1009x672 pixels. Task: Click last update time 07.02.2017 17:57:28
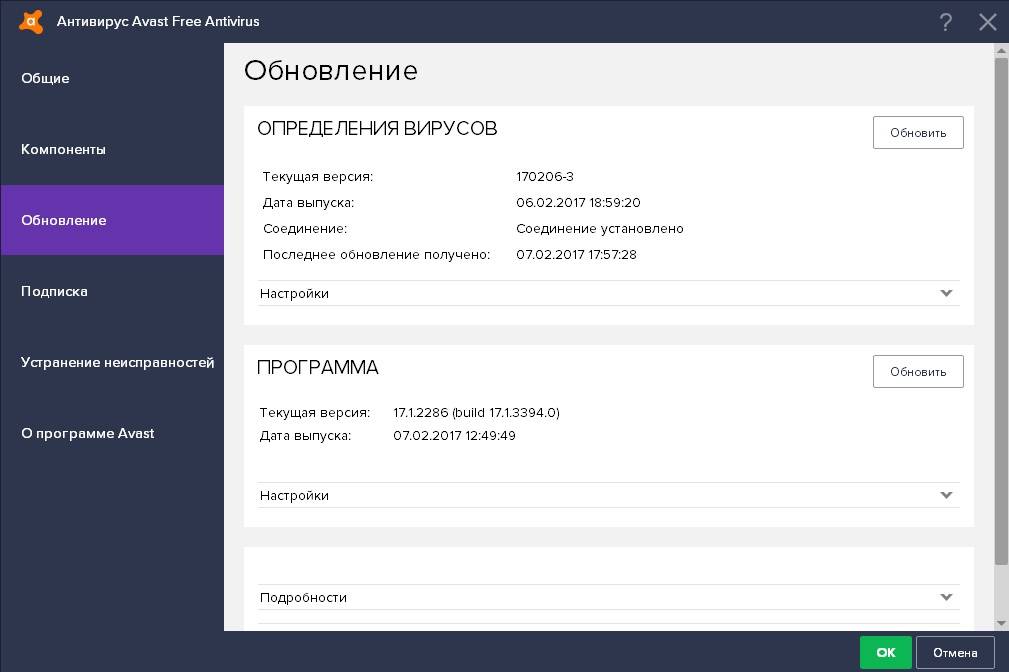pos(576,254)
